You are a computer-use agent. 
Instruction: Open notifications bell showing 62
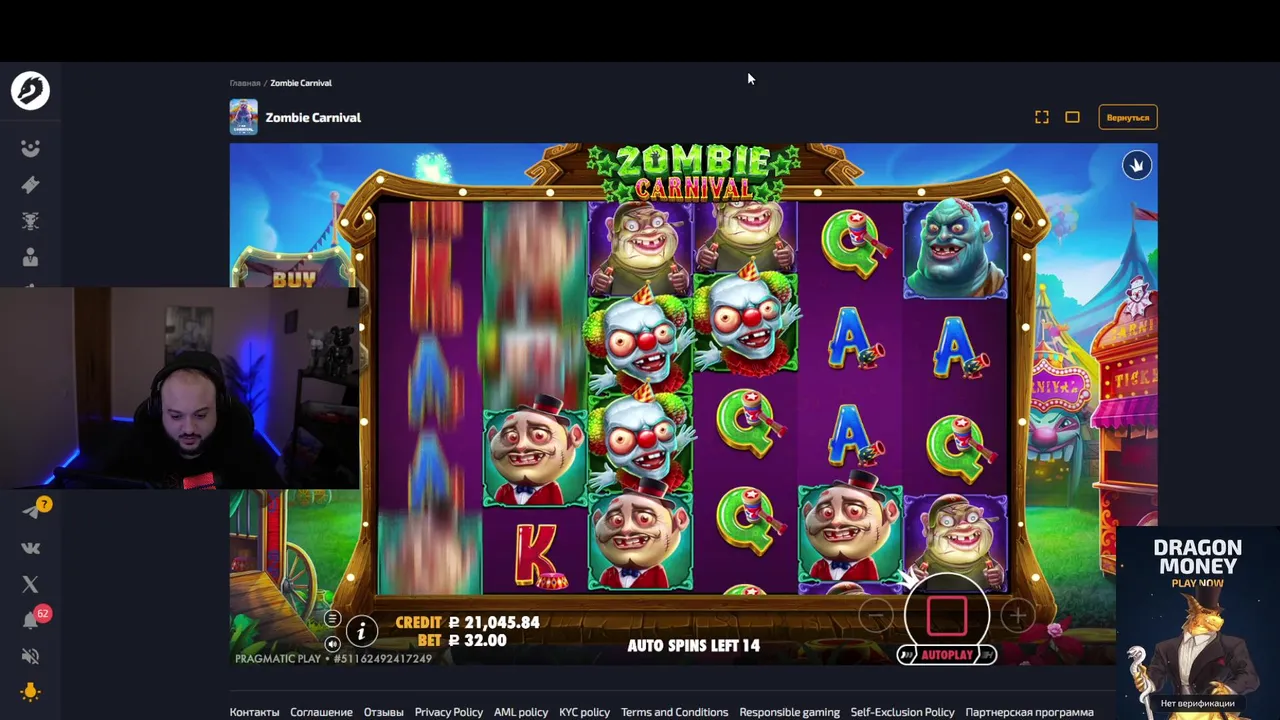pyautogui.click(x=30, y=620)
